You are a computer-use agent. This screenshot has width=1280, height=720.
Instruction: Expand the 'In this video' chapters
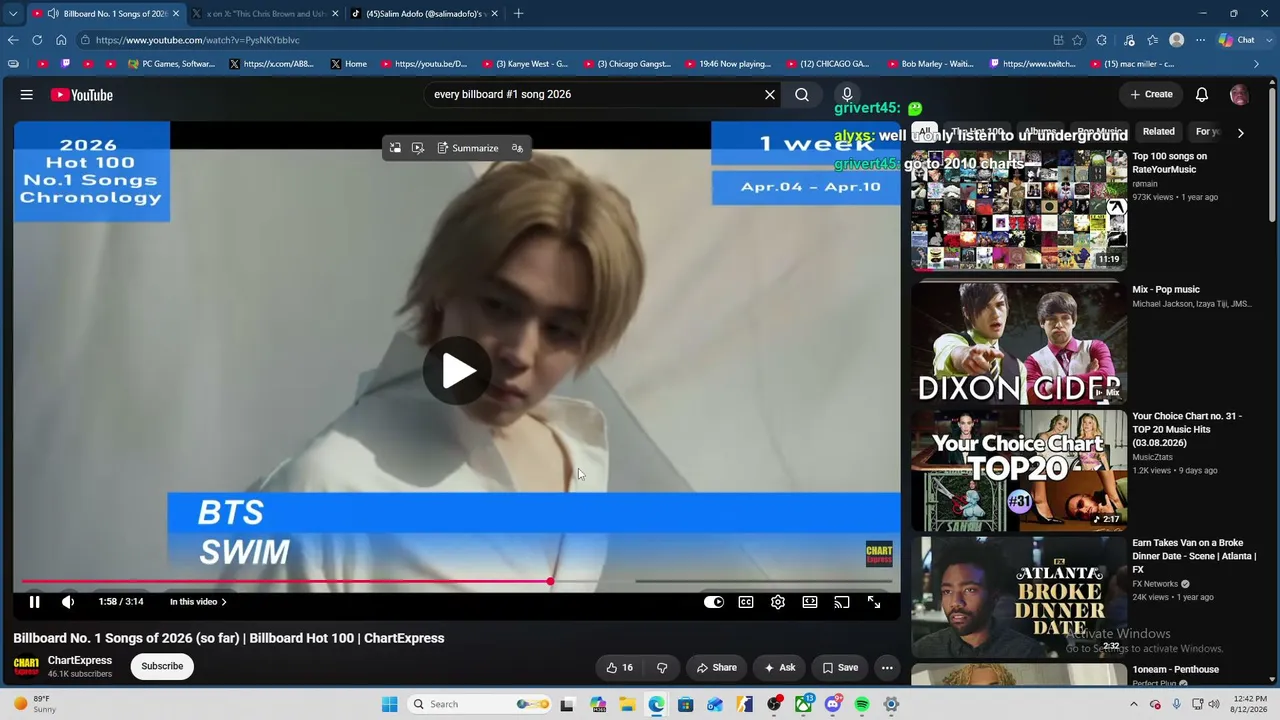point(198,602)
